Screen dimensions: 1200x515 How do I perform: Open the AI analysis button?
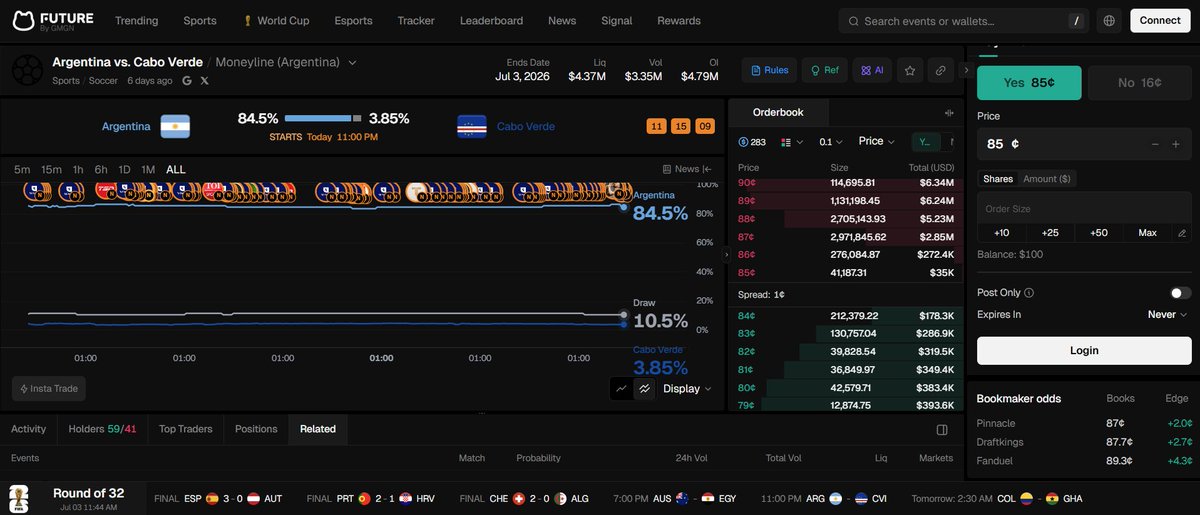point(872,70)
